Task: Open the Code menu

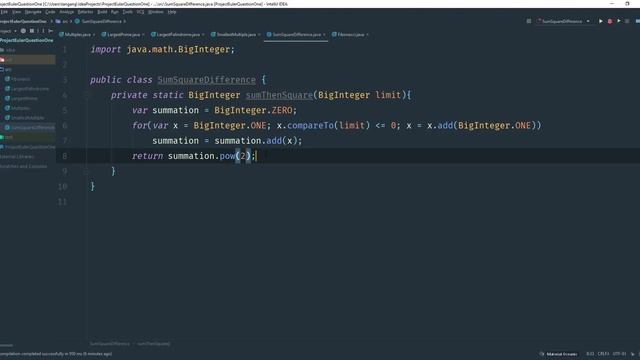Action: pos(50,12)
